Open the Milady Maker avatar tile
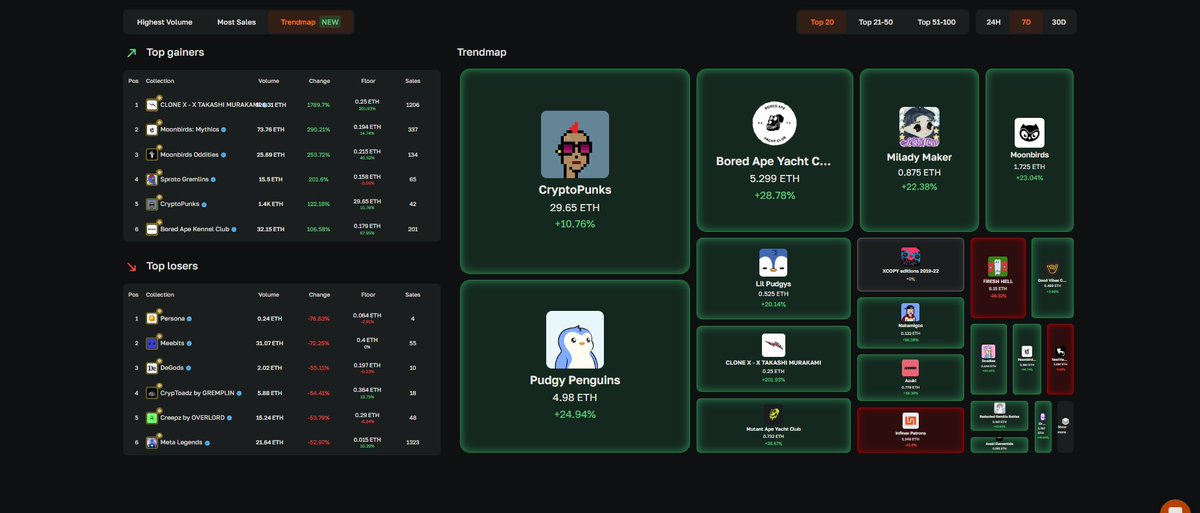The width and height of the screenshot is (1200, 513). tap(919, 127)
